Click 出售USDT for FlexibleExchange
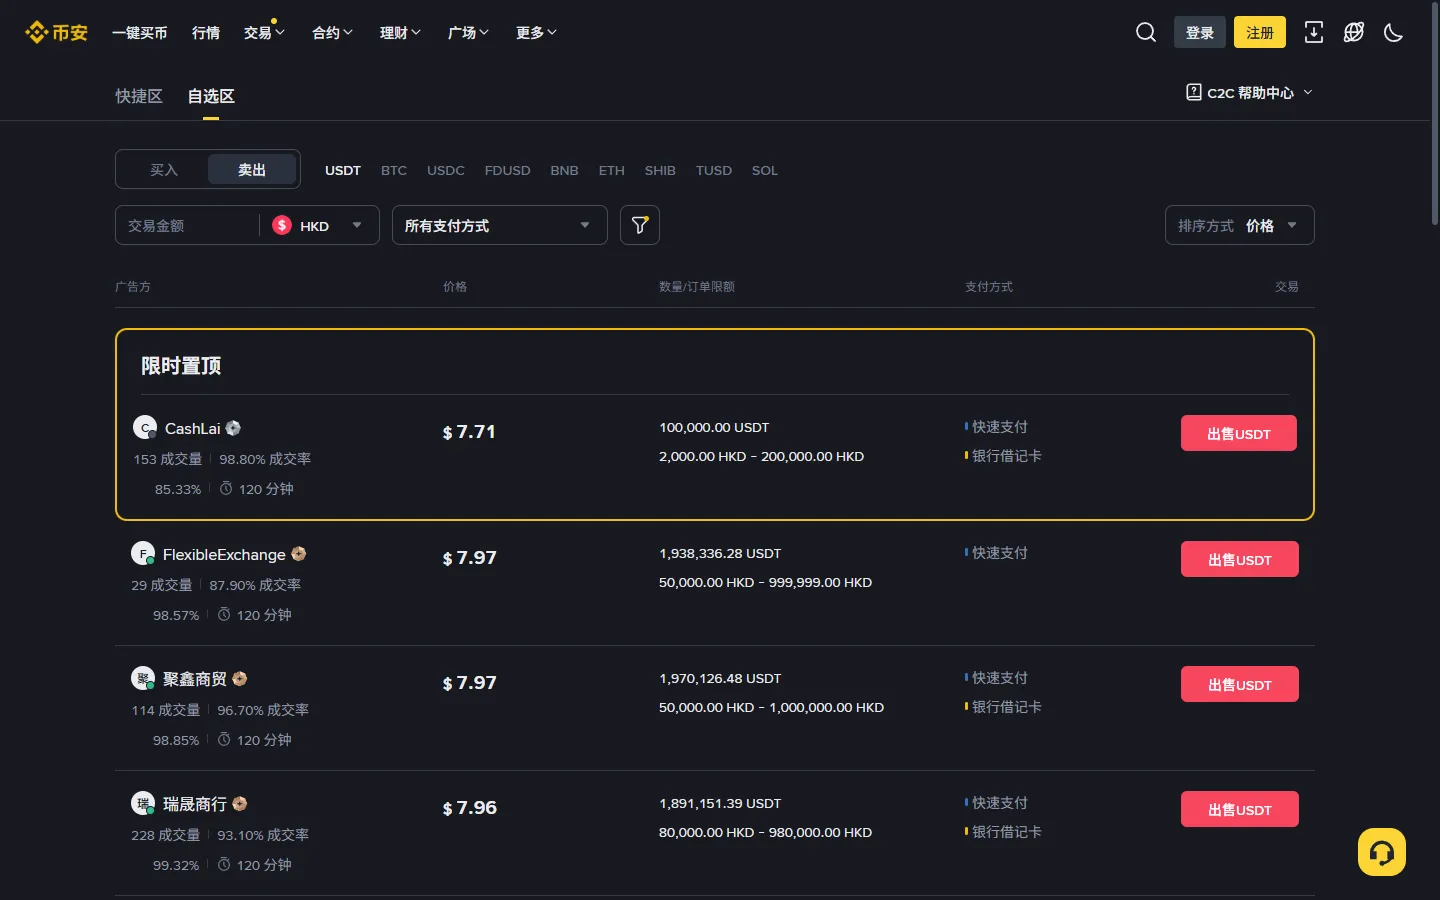Viewport: 1440px width, 900px height. click(1240, 559)
